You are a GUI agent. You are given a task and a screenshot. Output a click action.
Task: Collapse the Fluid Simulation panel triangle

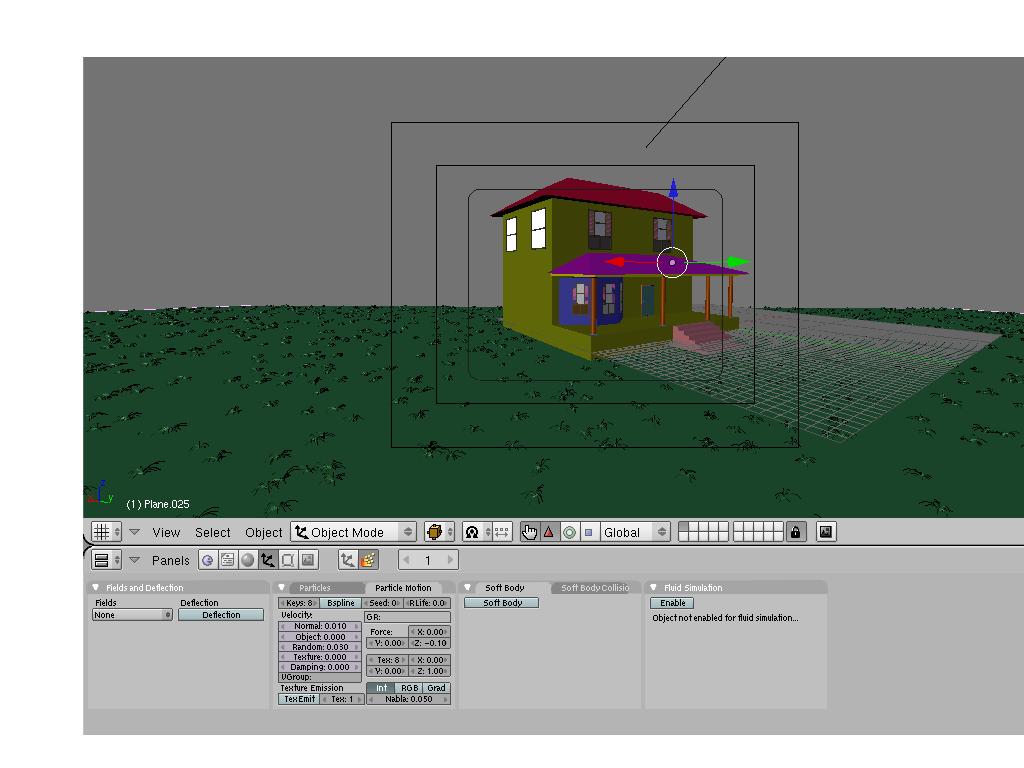(x=653, y=588)
